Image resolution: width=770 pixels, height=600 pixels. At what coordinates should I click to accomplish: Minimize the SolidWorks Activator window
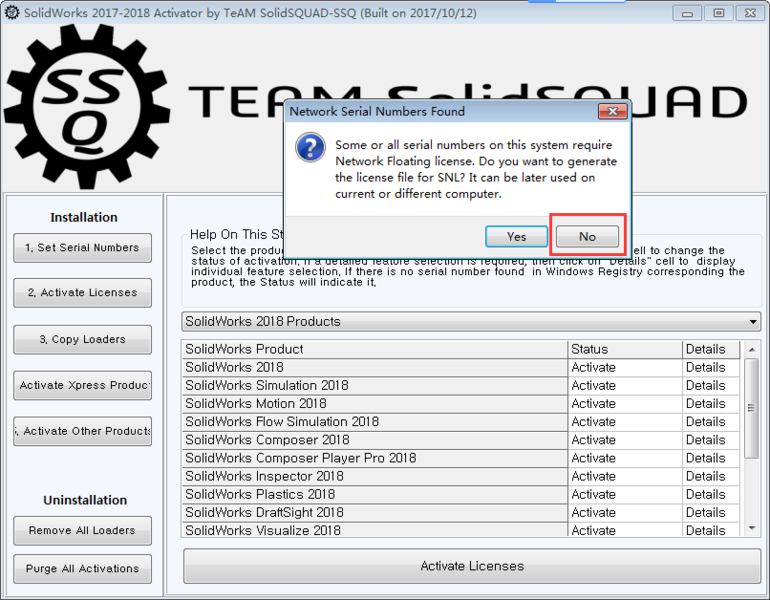pos(687,13)
